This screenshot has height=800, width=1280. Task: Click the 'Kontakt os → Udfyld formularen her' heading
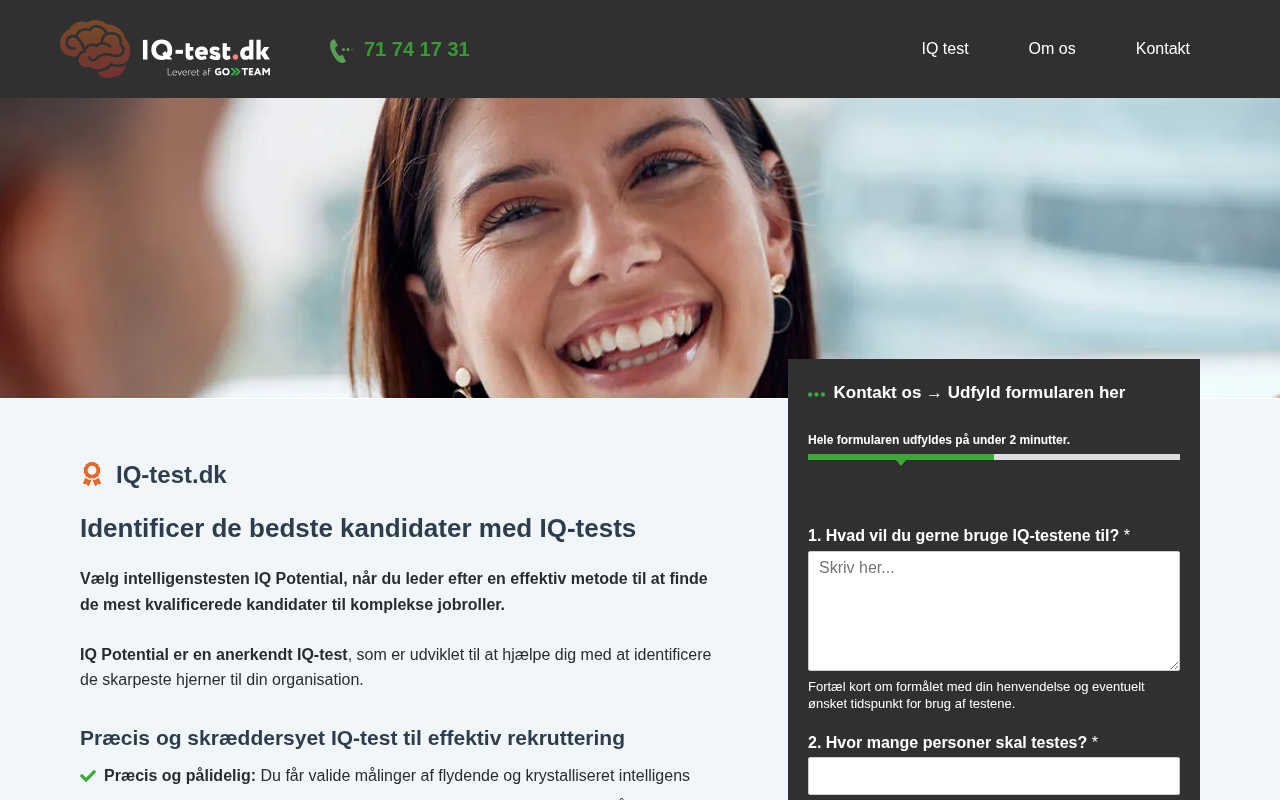(979, 393)
